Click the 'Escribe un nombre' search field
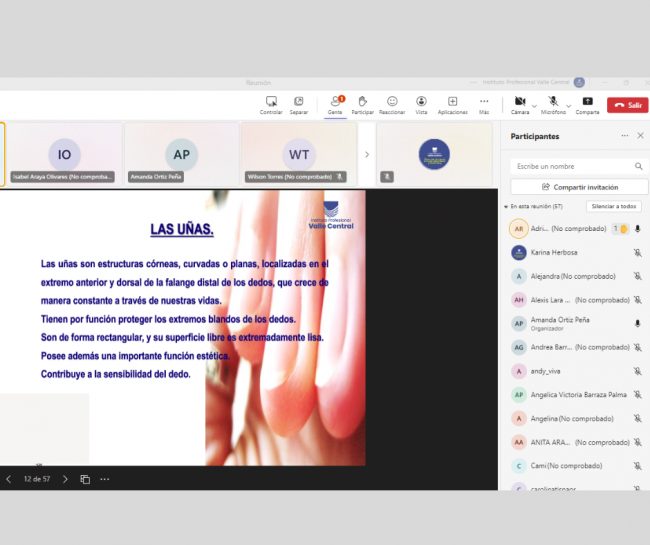Screen dimensions: 650x545 pyautogui.click(x=570, y=166)
